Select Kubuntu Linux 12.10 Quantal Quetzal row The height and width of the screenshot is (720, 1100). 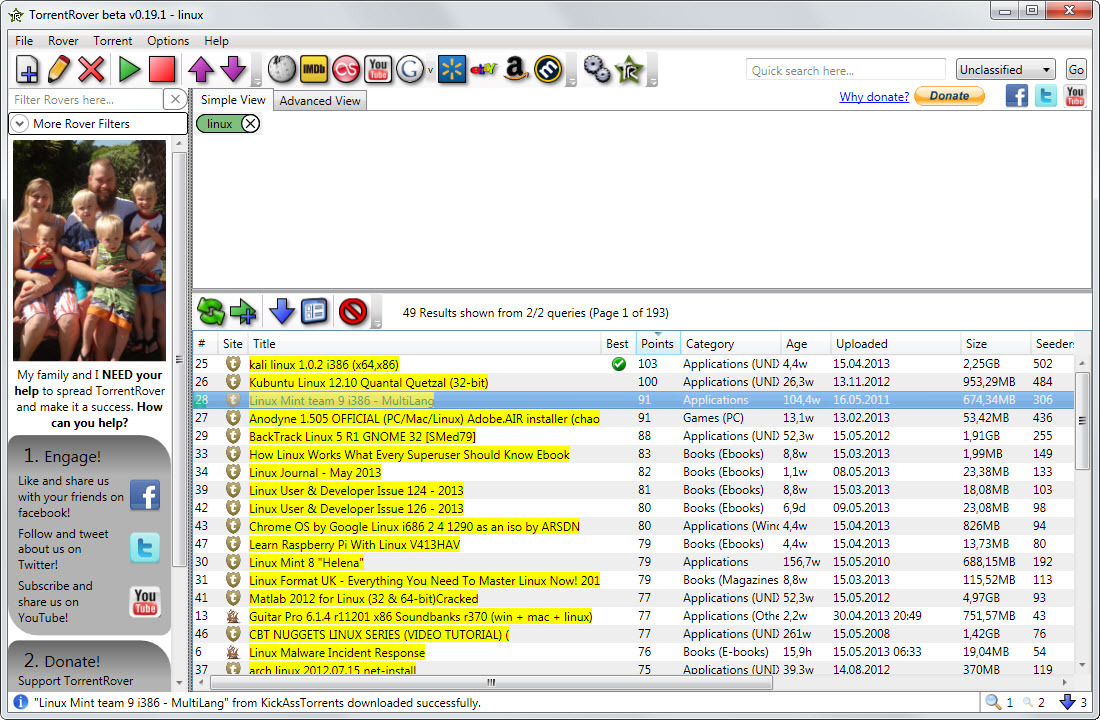point(633,382)
